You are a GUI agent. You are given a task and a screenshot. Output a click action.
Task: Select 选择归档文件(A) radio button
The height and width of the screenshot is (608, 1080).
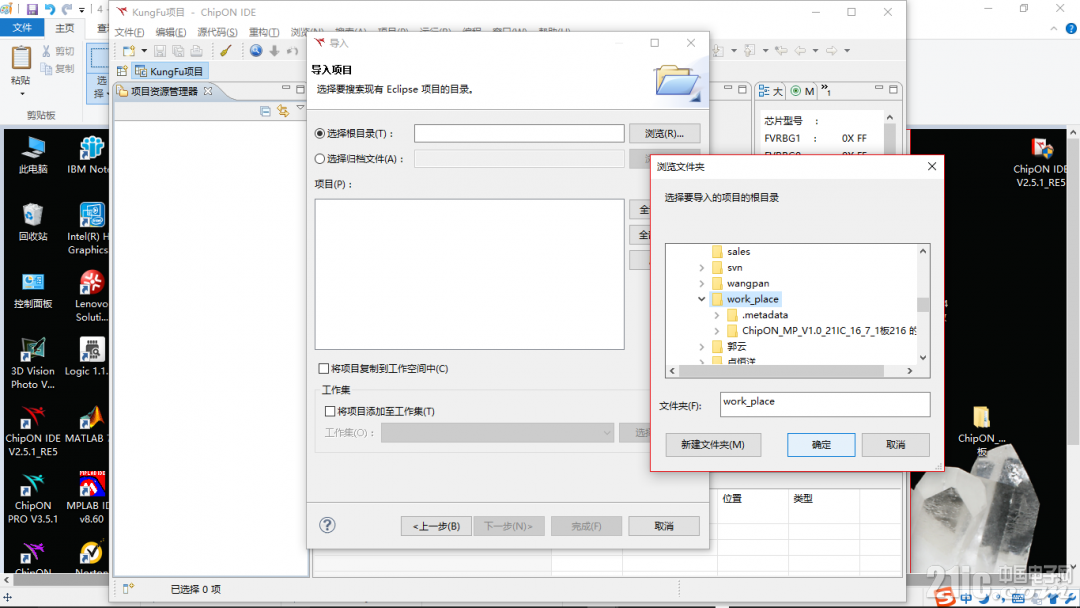coord(320,159)
